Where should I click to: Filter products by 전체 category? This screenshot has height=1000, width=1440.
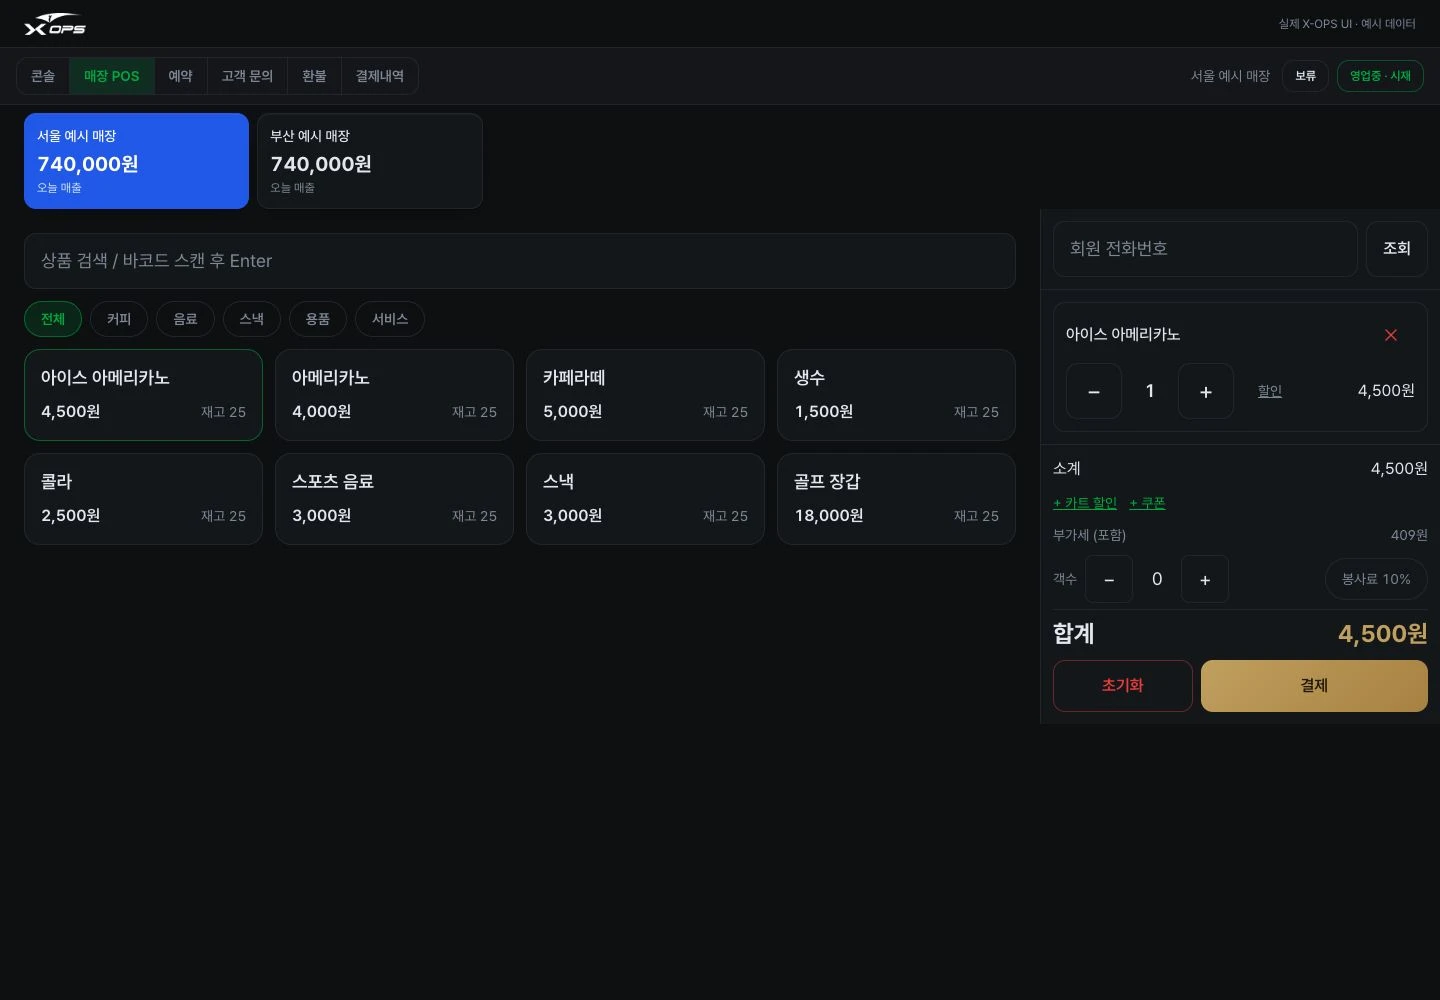53,319
